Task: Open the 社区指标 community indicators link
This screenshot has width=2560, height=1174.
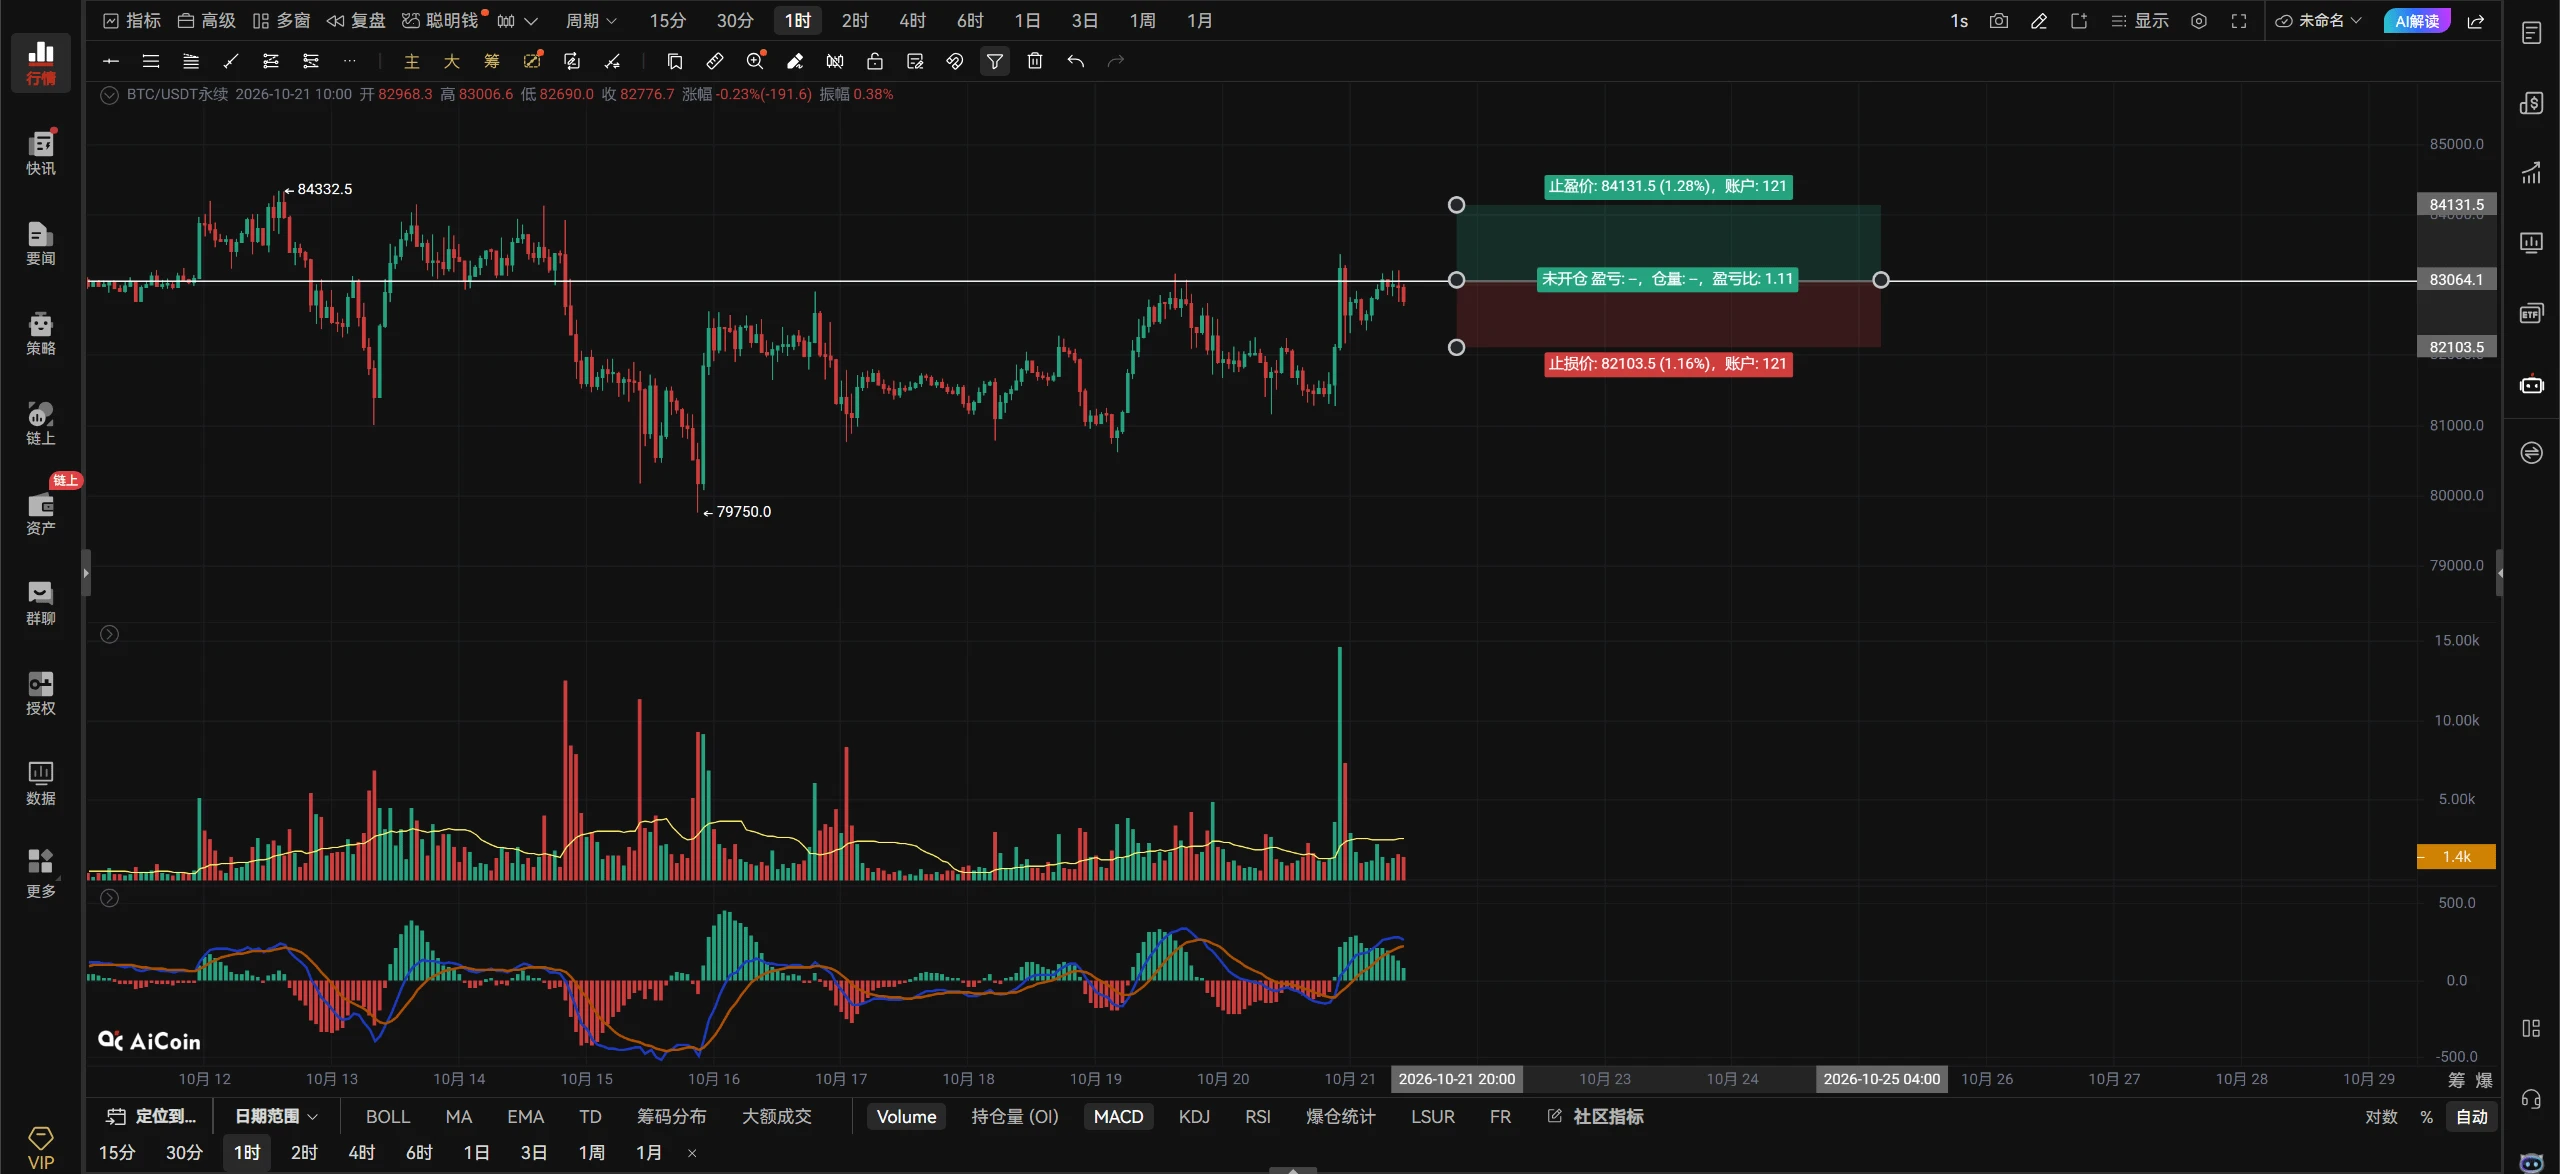Action: point(1596,1116)
